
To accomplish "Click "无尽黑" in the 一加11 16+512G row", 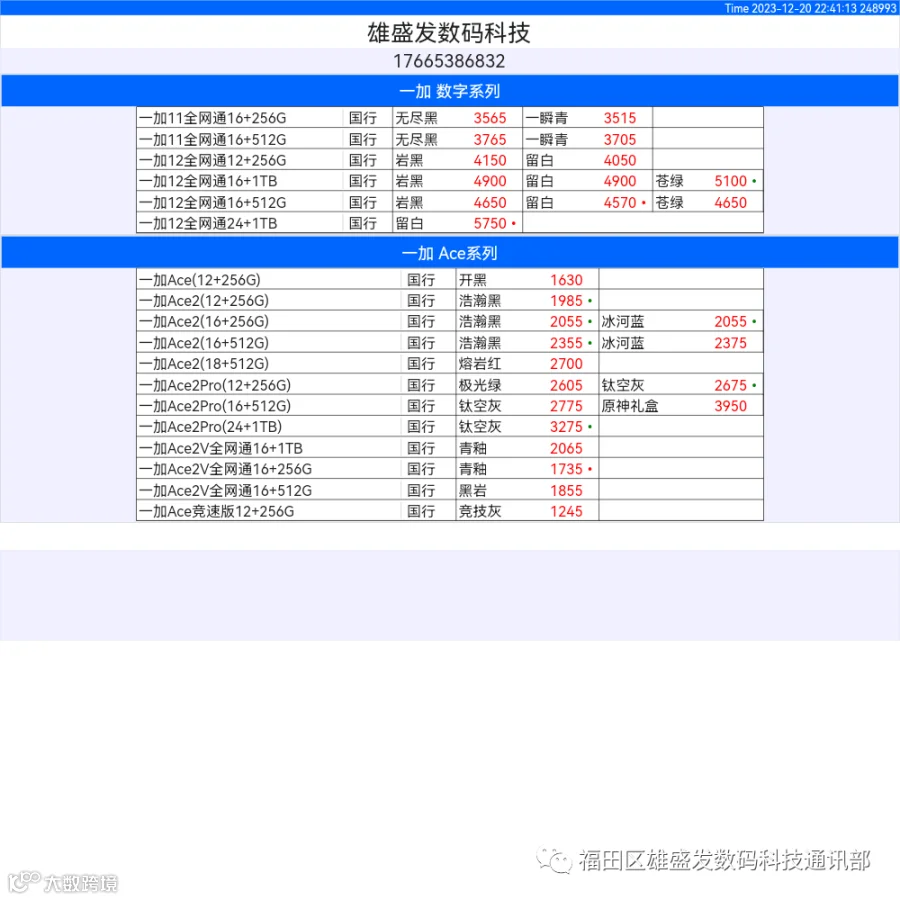I will tap(416, 139).
